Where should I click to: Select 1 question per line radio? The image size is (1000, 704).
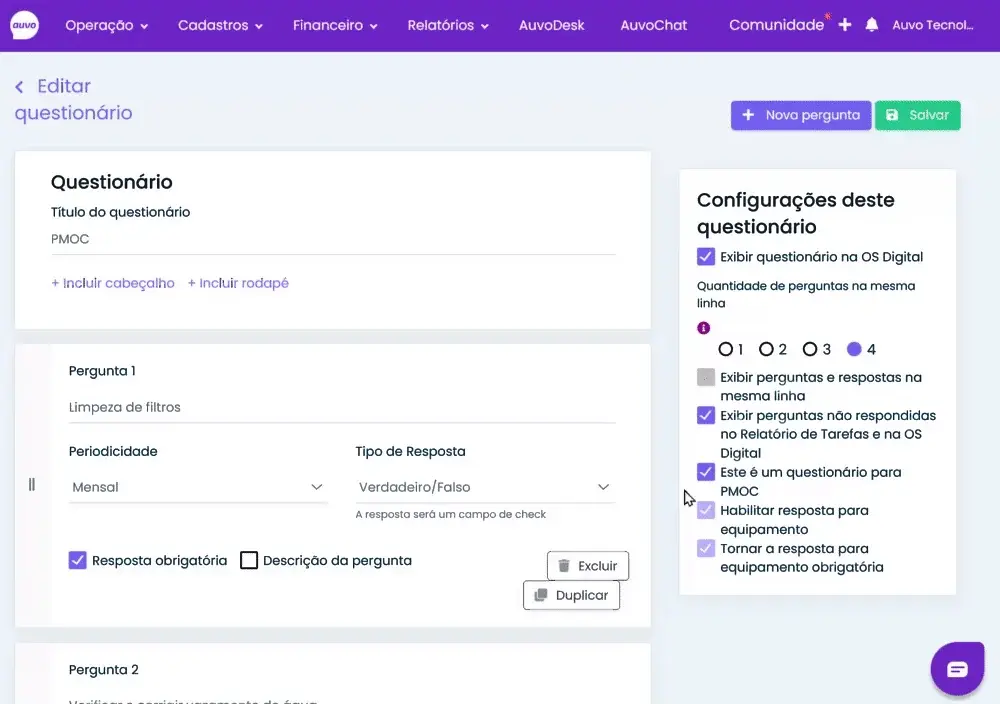(x=725, y=349)
